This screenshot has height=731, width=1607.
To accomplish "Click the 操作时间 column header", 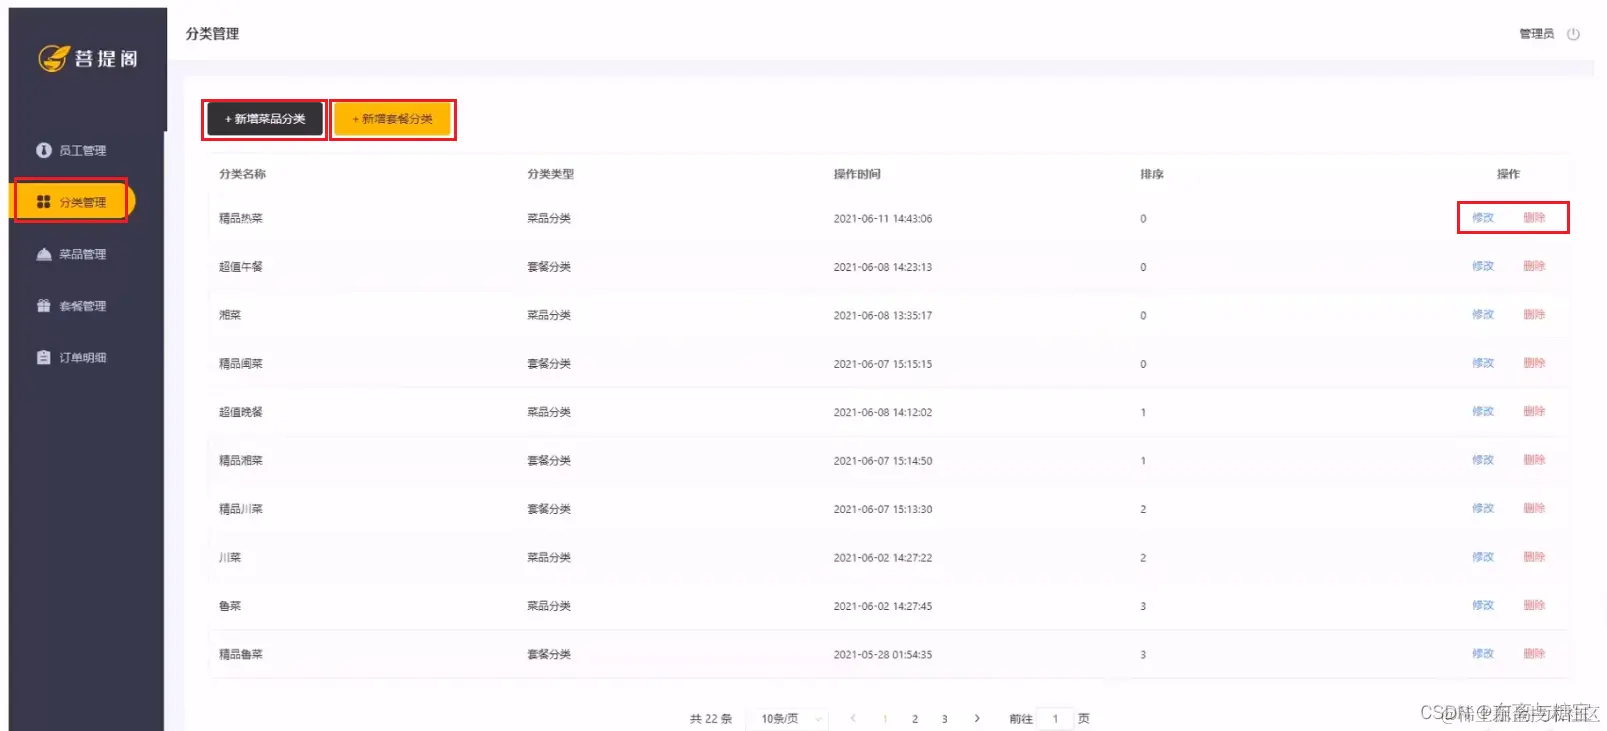I will 857,174.
